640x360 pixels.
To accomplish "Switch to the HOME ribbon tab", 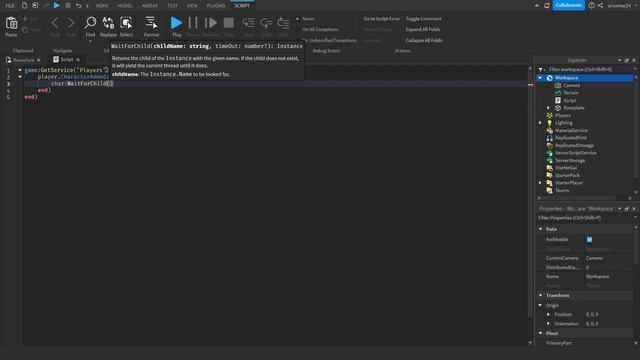I will tap(102, 6).
